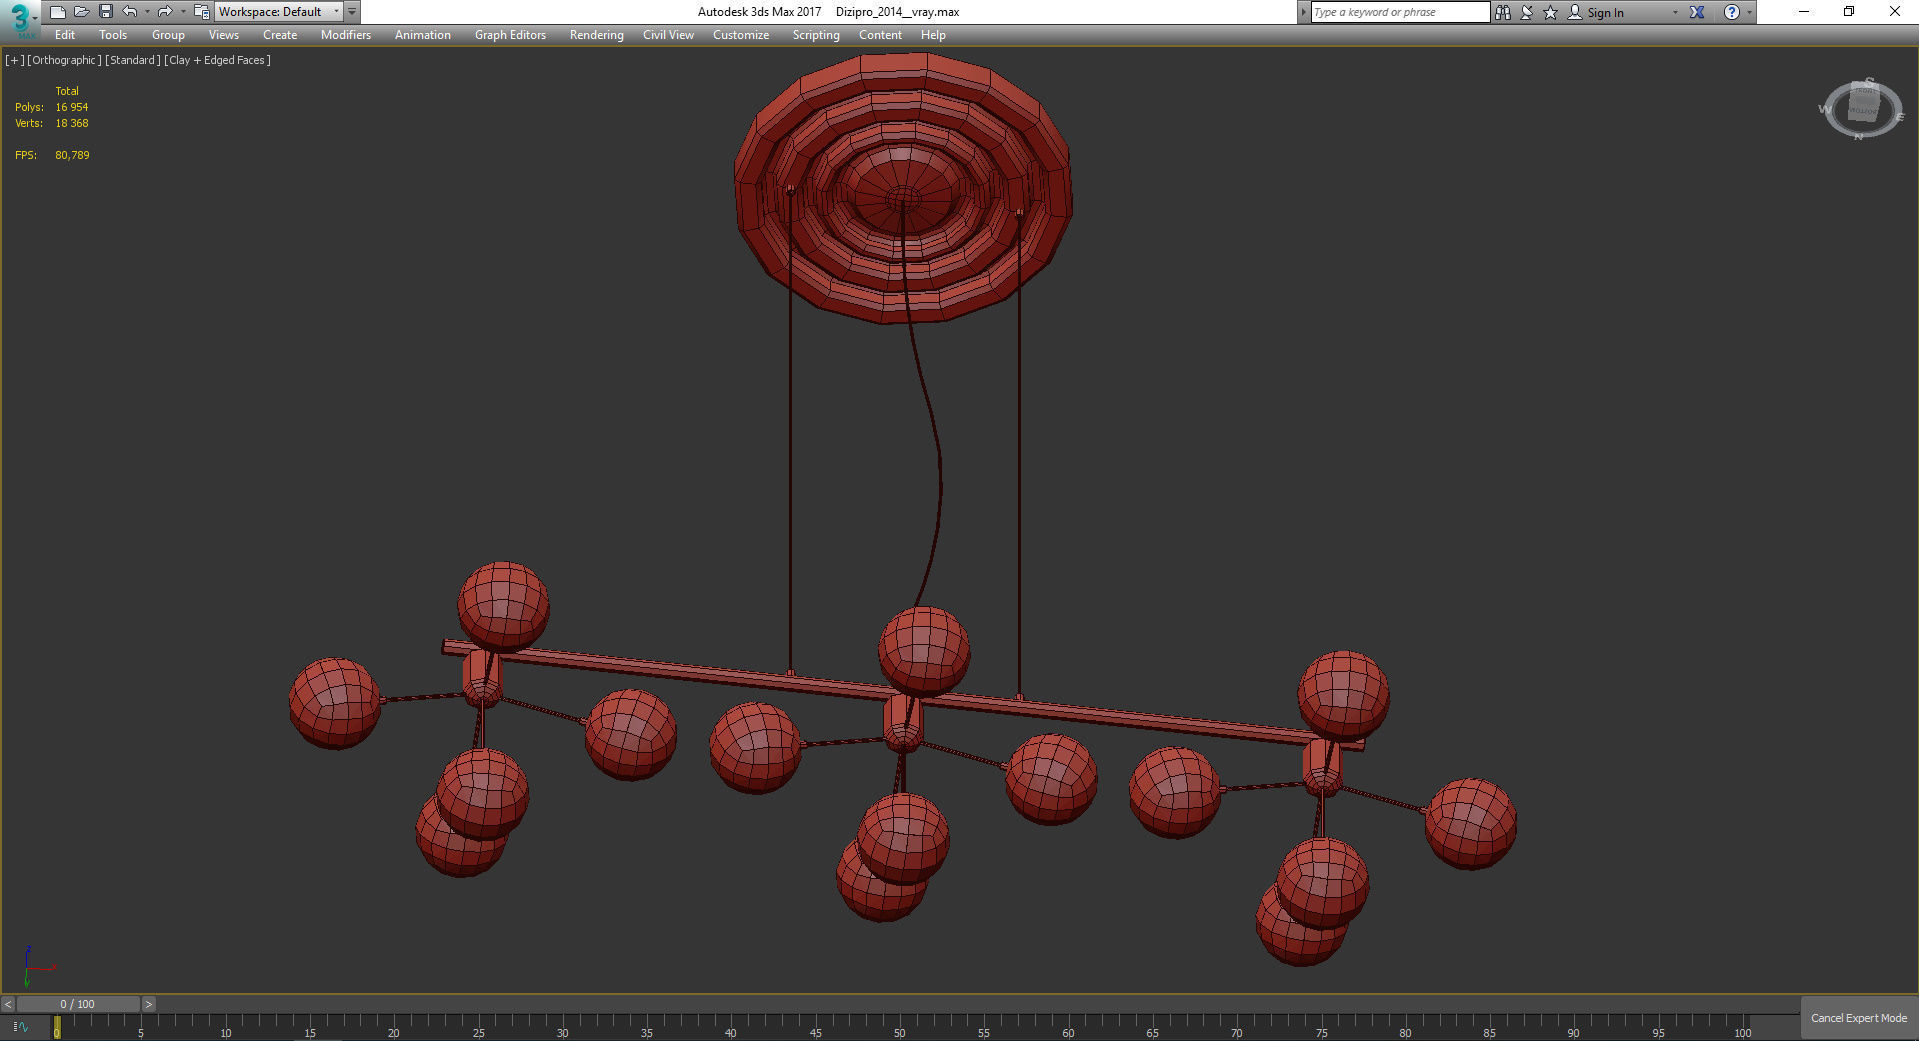Open the Customize menu
1919x1041 pixels.
741,35
